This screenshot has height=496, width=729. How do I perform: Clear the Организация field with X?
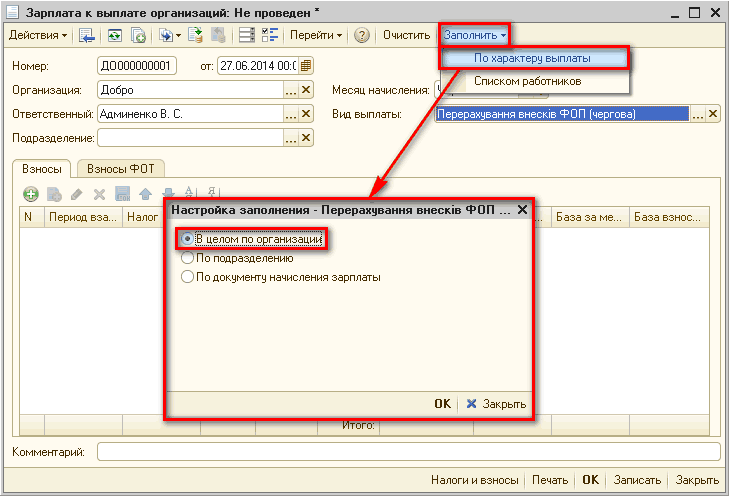click(308, 90)
